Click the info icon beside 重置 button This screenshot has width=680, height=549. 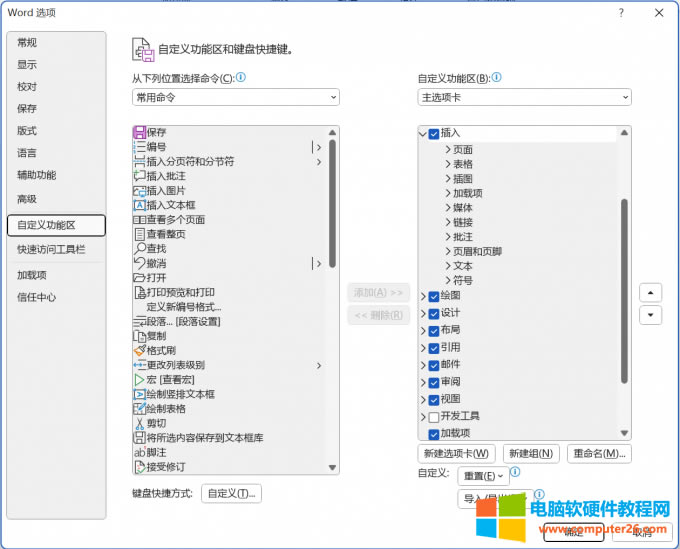pos(515,472)
